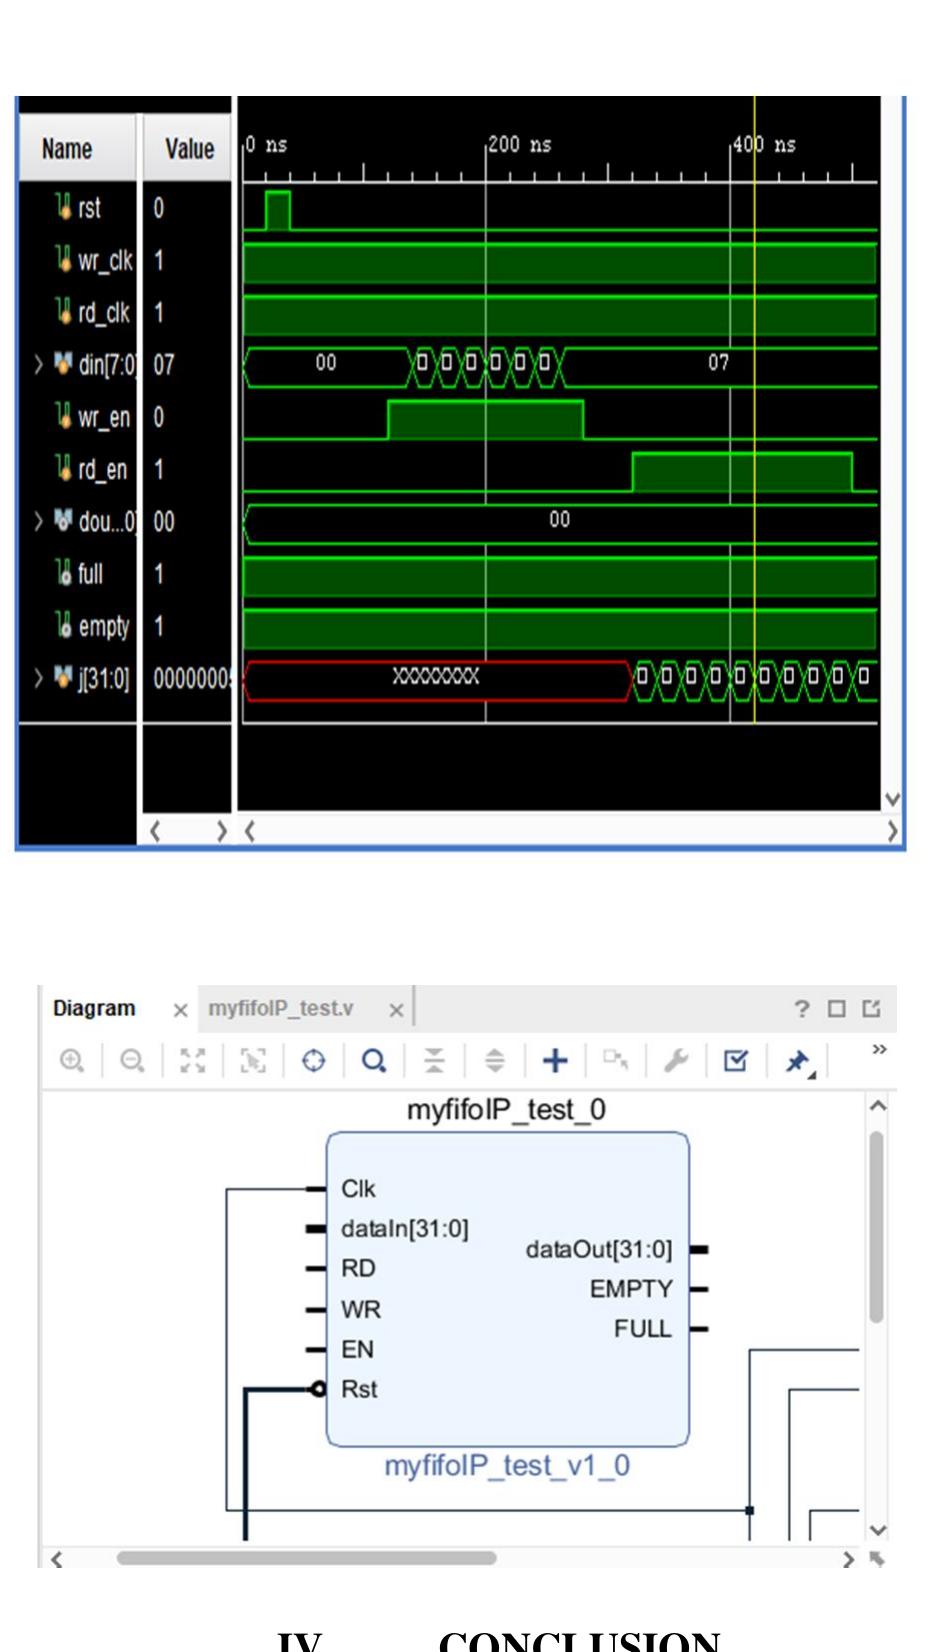Click the dataOut[31:0] output port
The height and width of the screenshot is (1652, 935).
599,1250
